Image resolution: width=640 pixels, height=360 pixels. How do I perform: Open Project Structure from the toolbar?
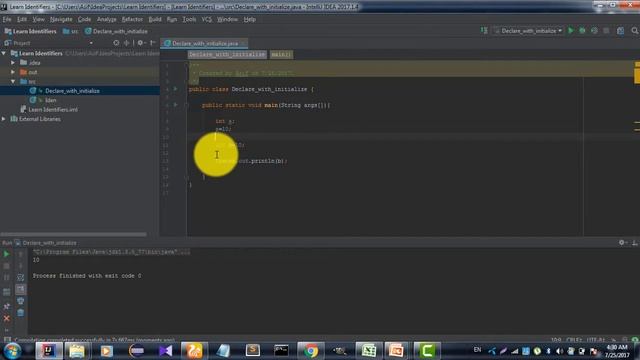(620, 31)
